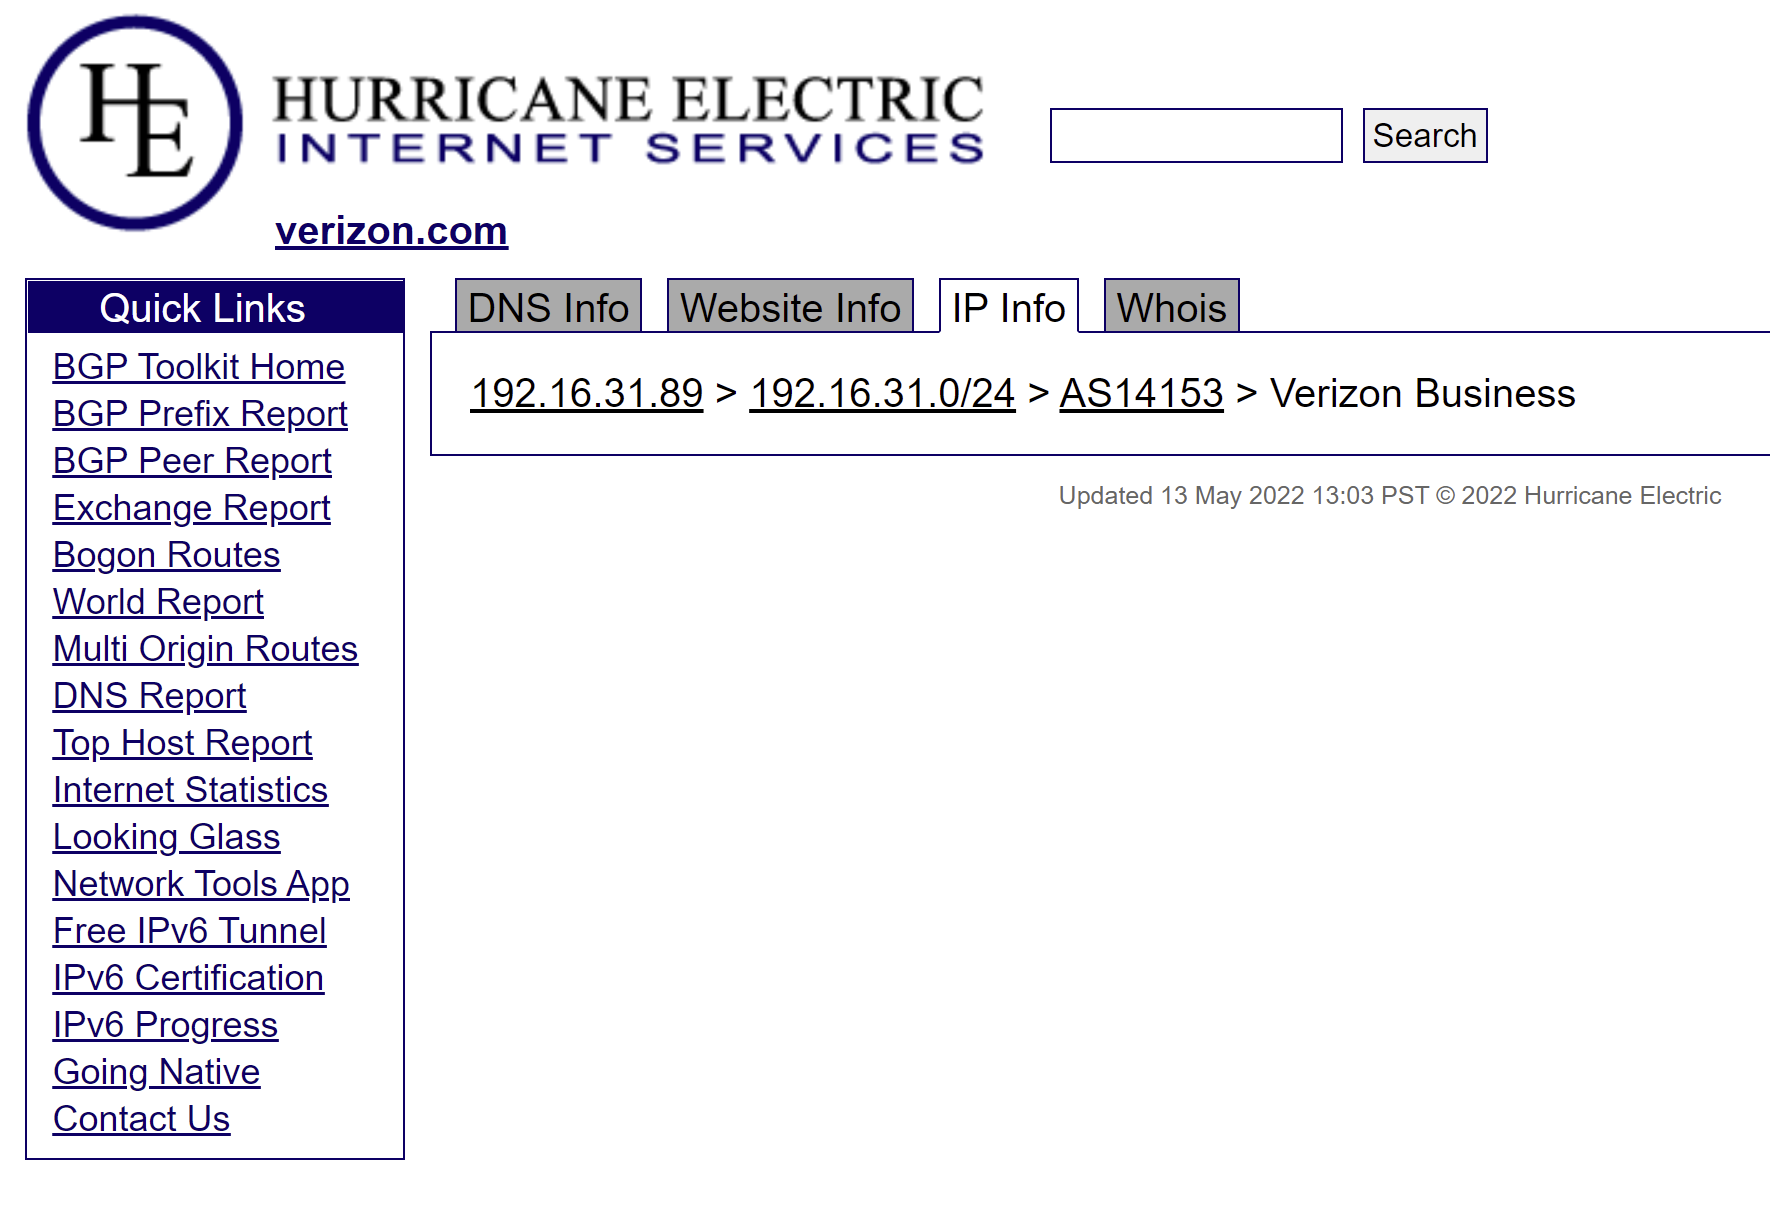Open Network Tools App link
1770x1205 pixels.
click(x=201, y=884)
